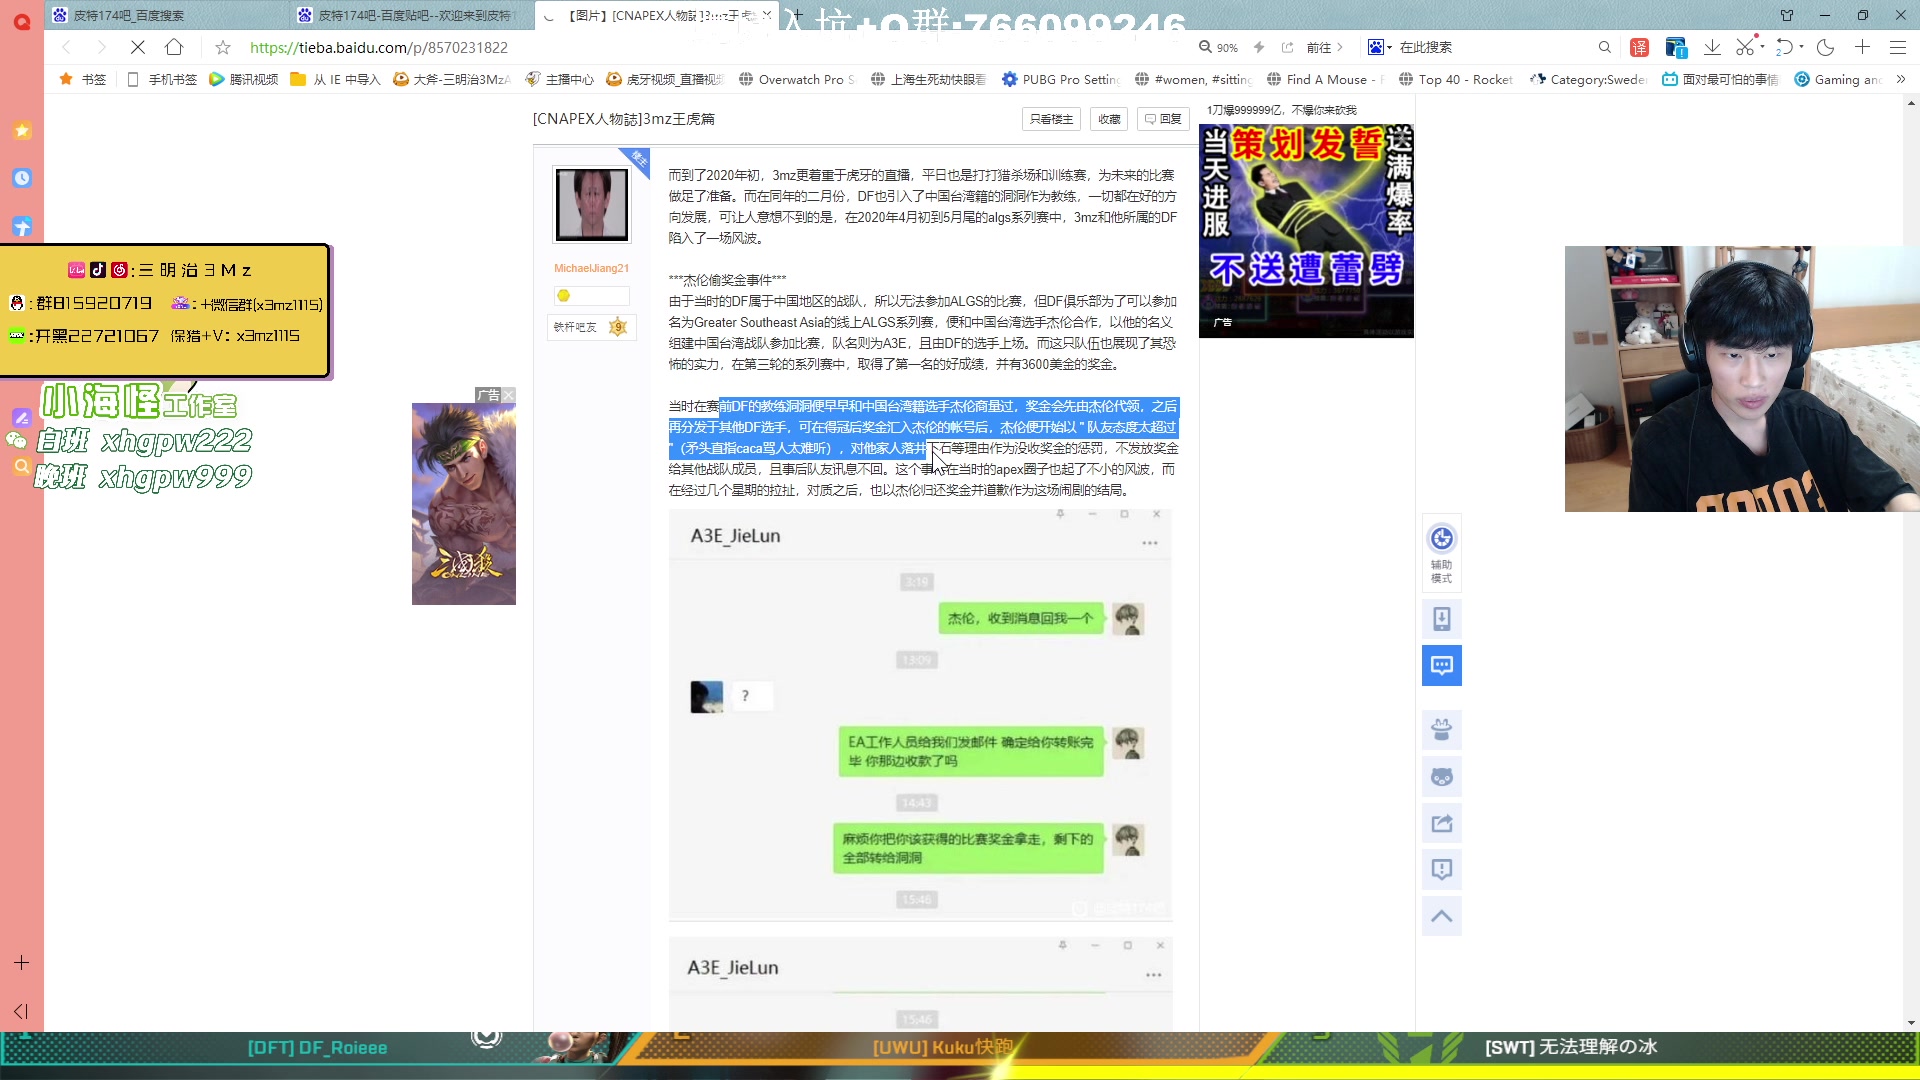Open the 书签 bookmarks menu
This screenshot has height=1080, width=1920.
pyautogui.click(x=83, y=79)
